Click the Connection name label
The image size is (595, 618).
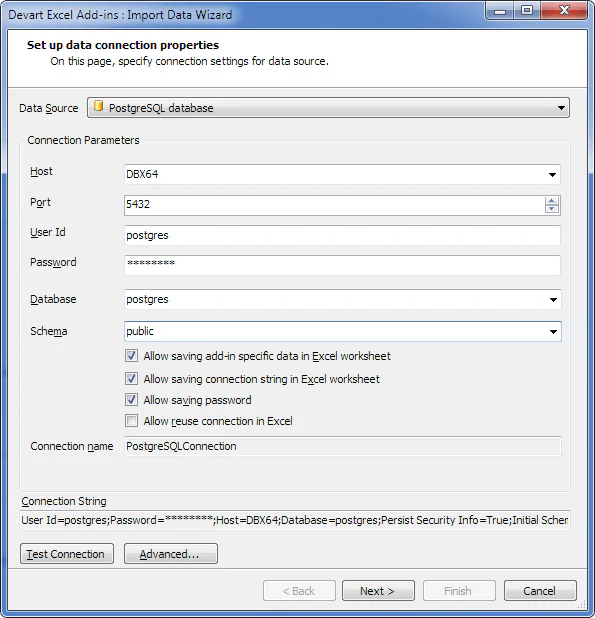(72, 446)
